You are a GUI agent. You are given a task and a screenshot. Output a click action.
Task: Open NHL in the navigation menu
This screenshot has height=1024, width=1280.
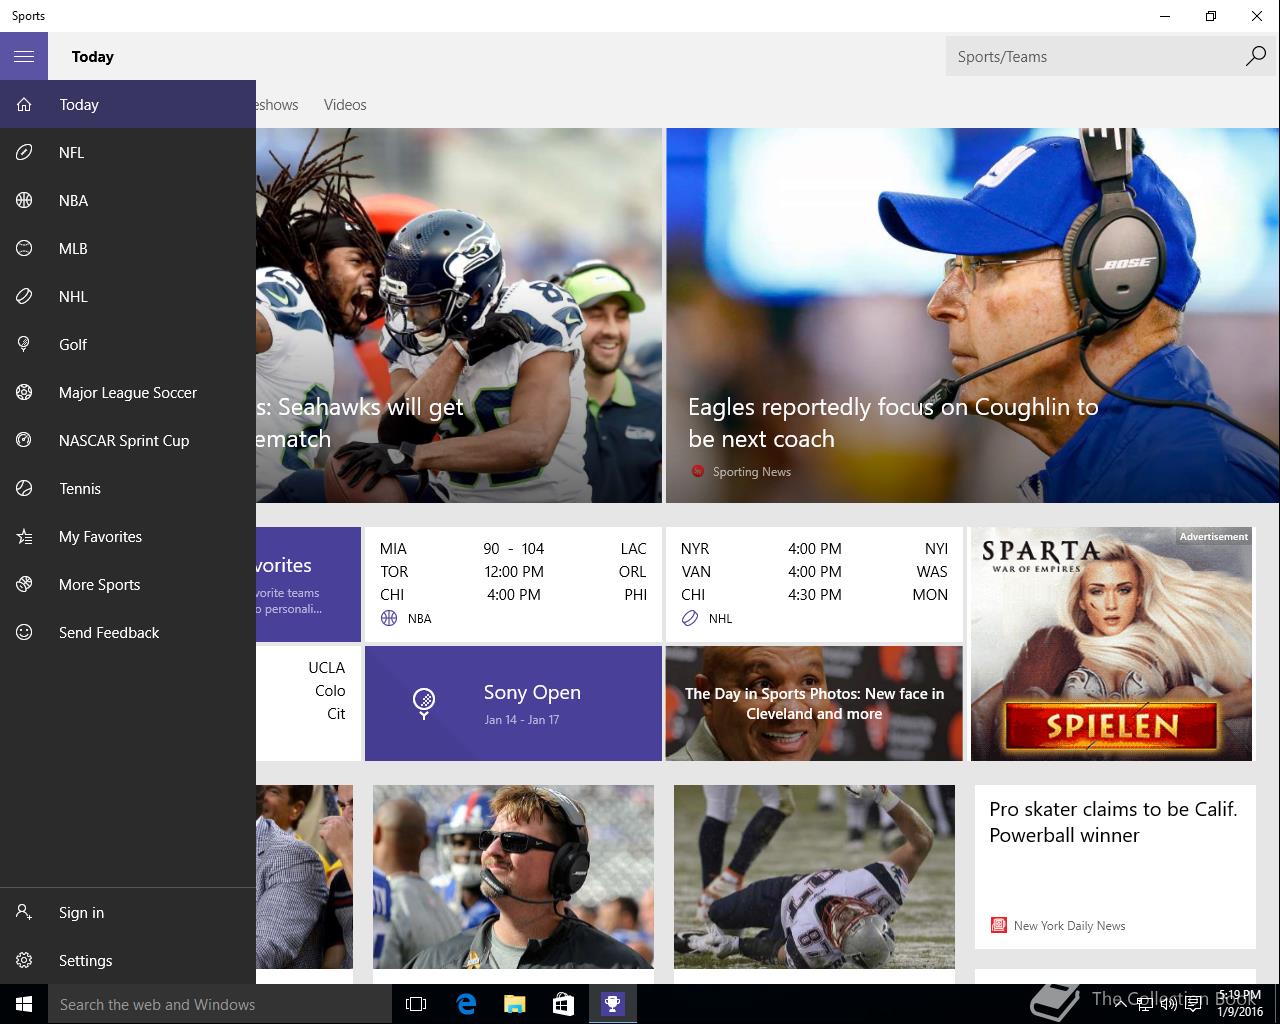(128, 296)
